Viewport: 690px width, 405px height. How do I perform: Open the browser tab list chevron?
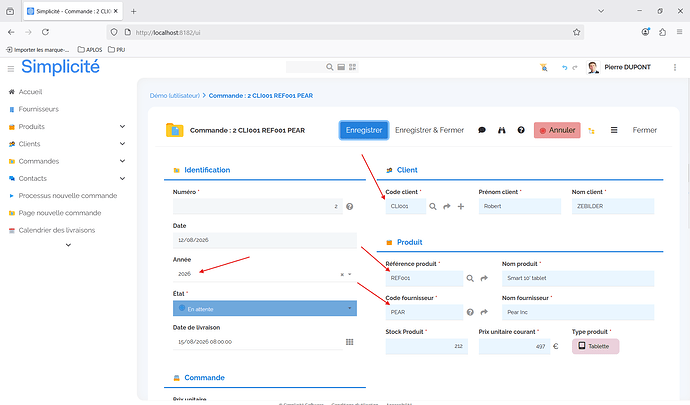(x=601, y=11)
